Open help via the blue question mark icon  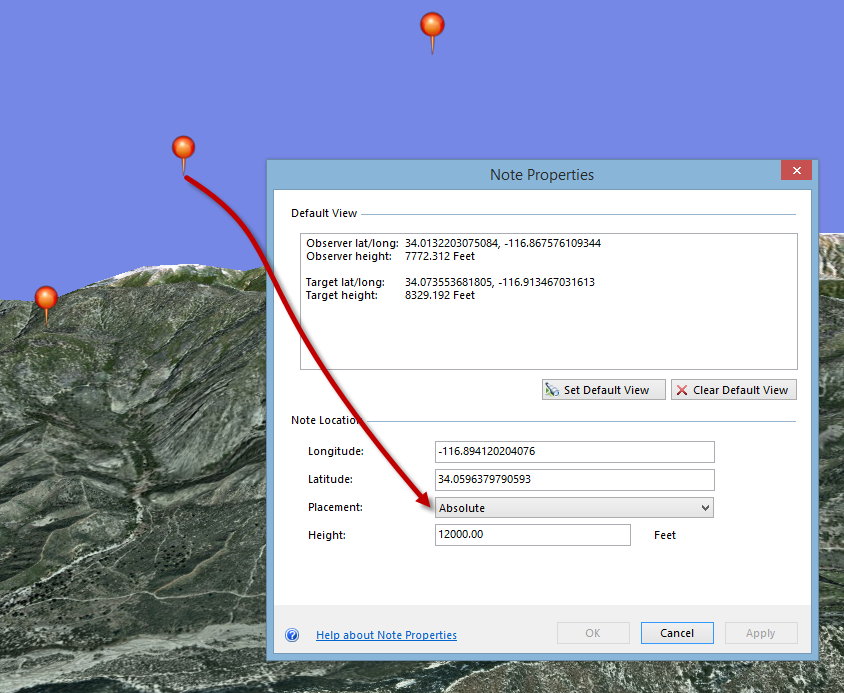tap(291, 634)
